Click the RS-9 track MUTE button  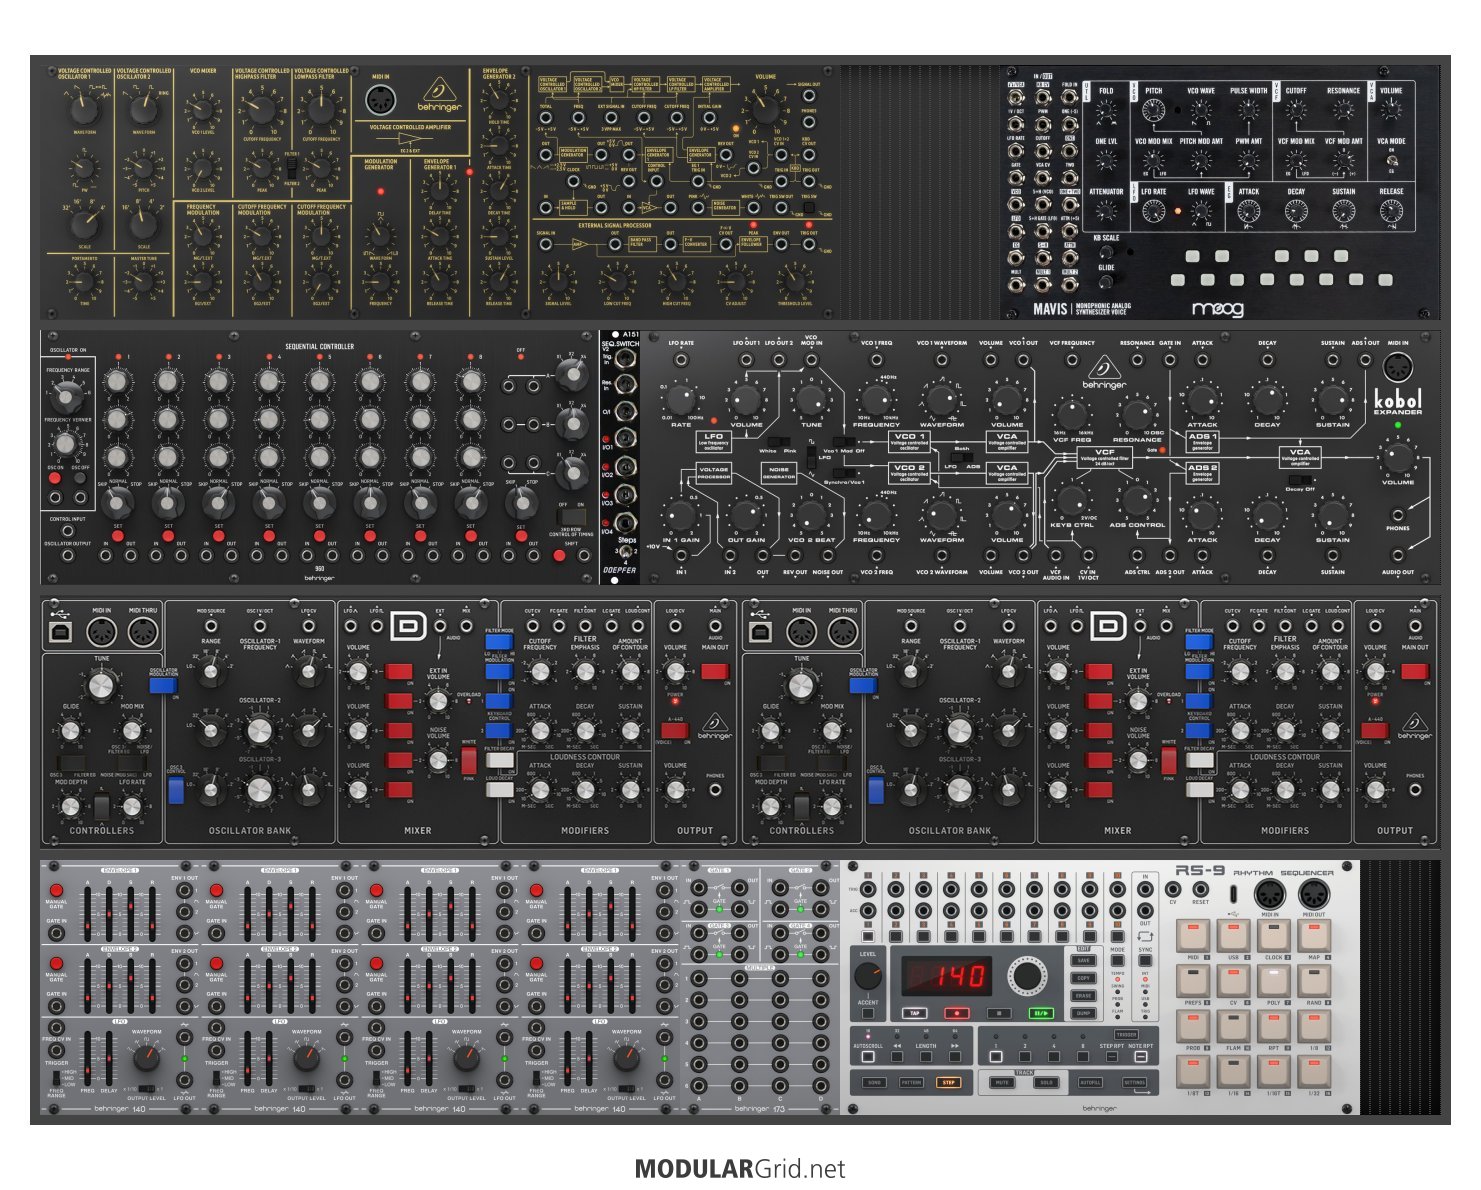pyautogui.click(x=1002, y=1082)
